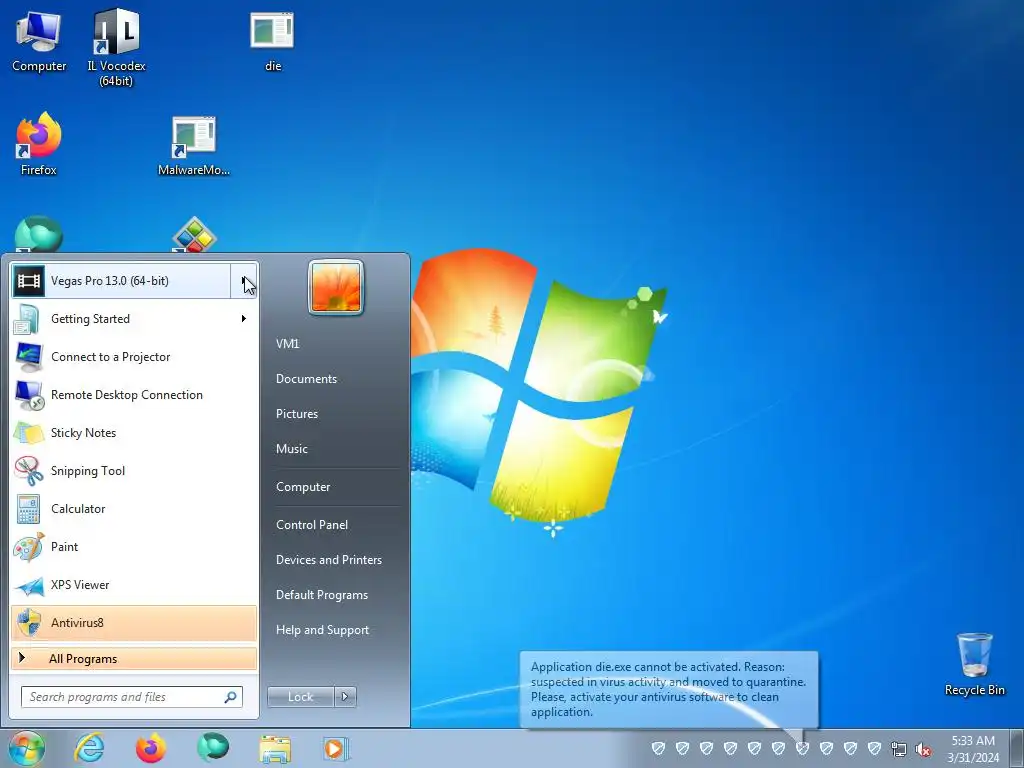This screenshot has width=1024, height=768.
Task: Open Control Panel
Action: point(312,524)
